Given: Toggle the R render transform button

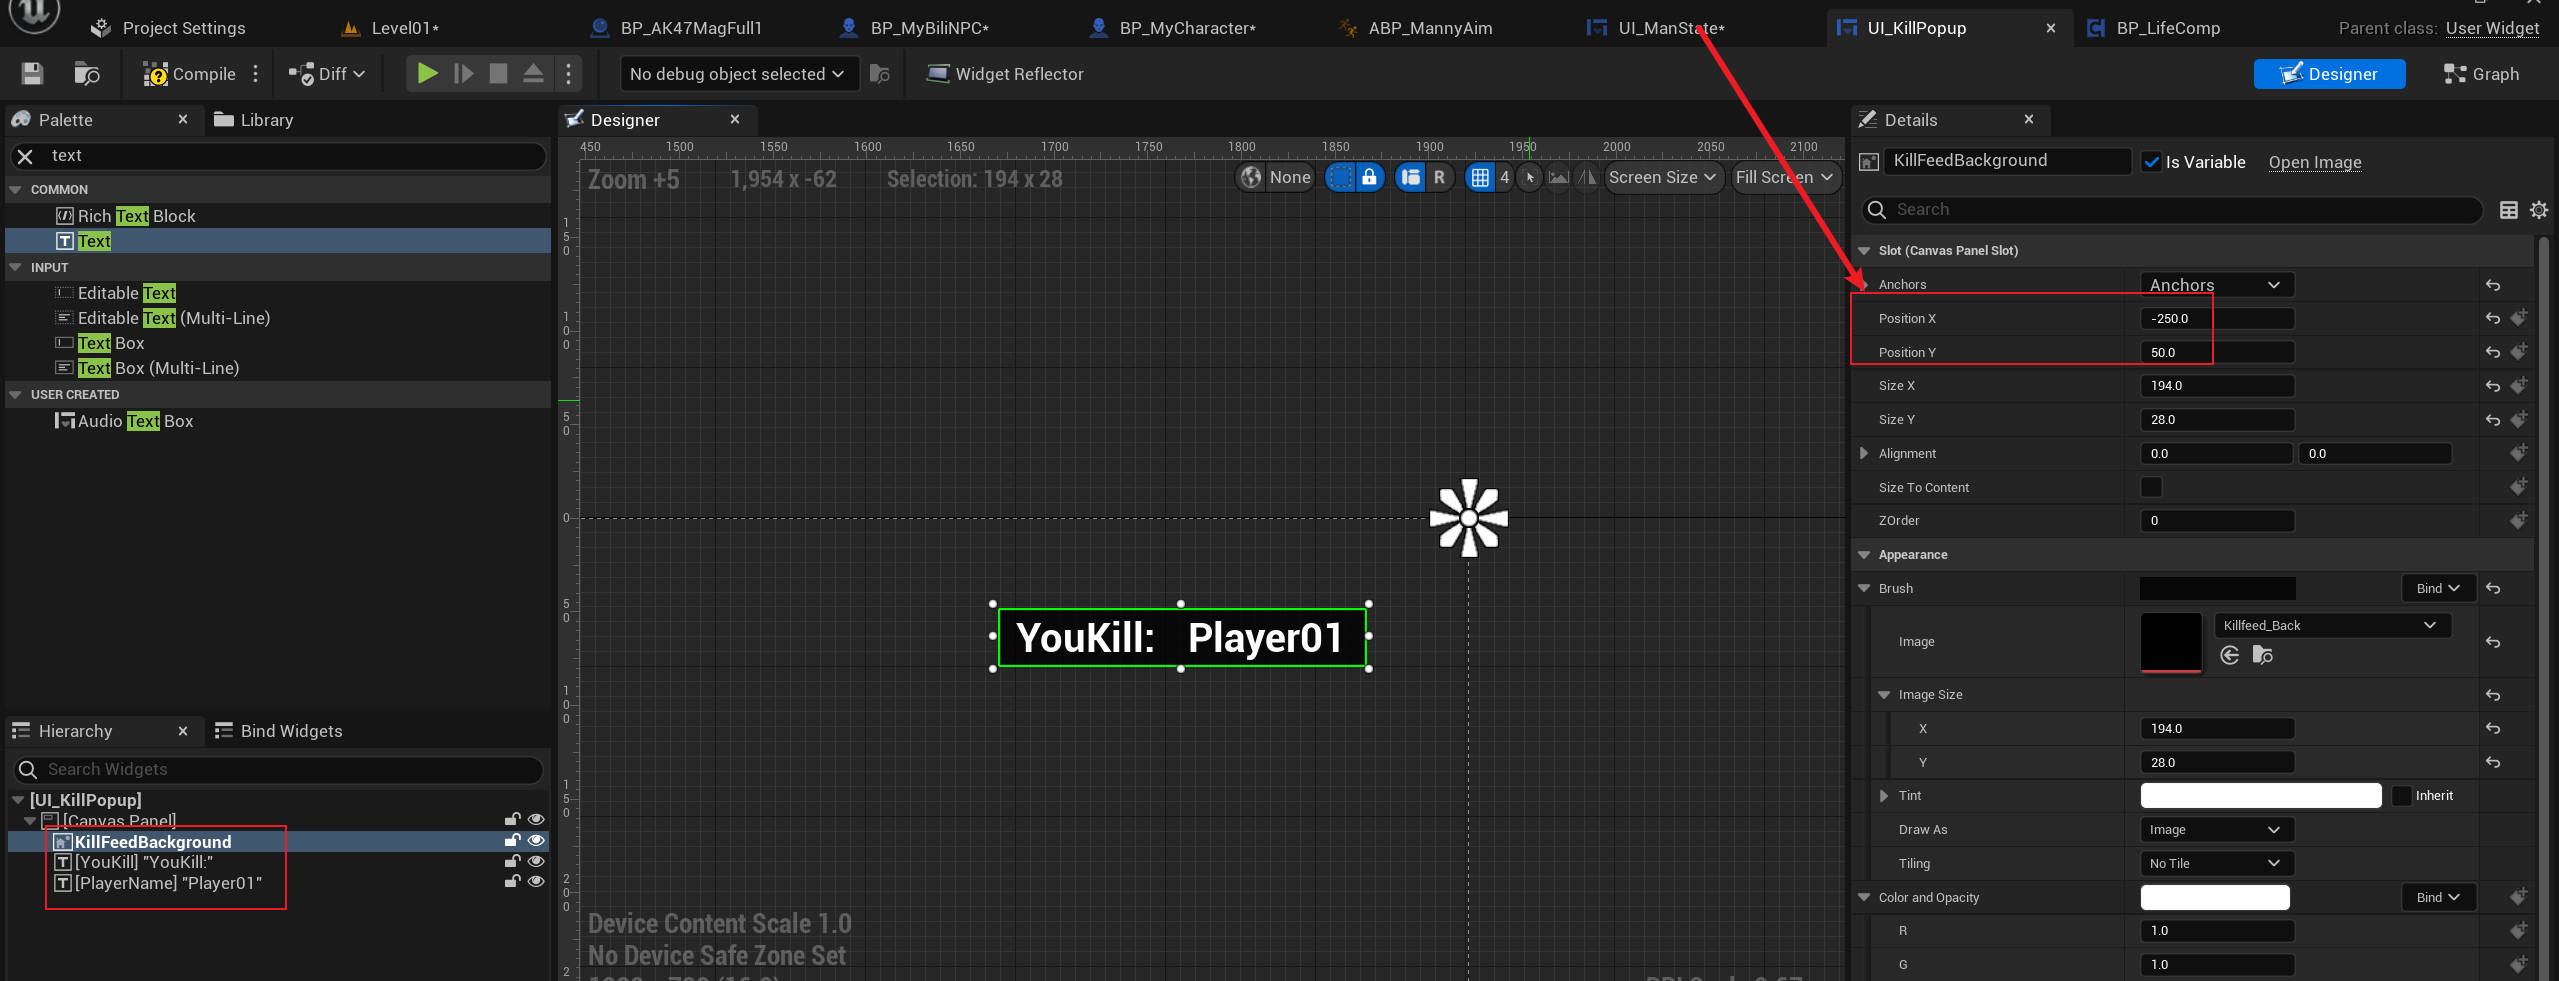Looking at the screenshot, I should click(1439, 177).
